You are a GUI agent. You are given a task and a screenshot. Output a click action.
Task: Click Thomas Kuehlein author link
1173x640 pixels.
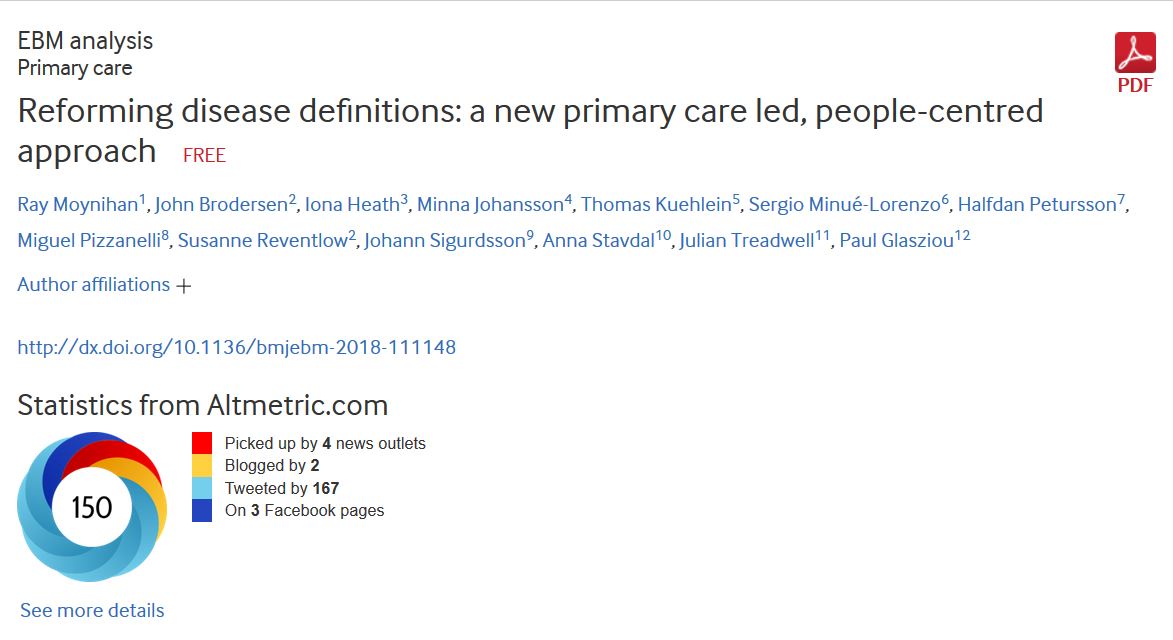(x=656, y=205)
